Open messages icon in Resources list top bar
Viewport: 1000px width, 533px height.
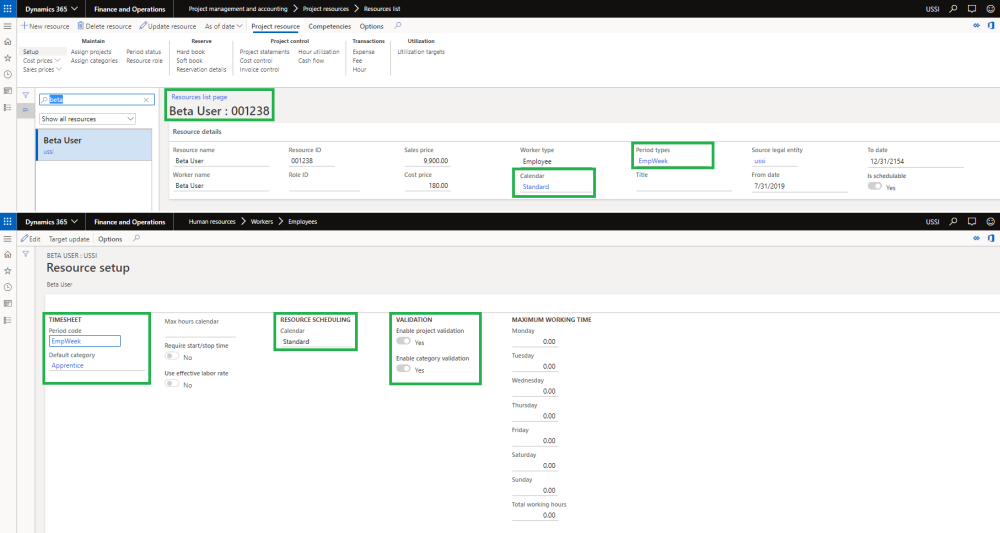pos(971,9)
